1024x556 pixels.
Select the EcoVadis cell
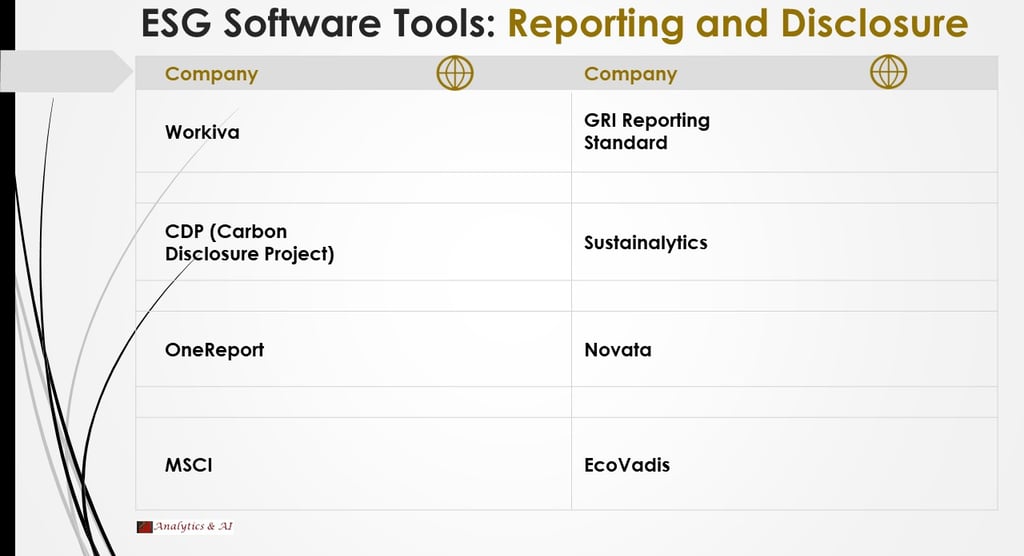(x=784, y=465)
